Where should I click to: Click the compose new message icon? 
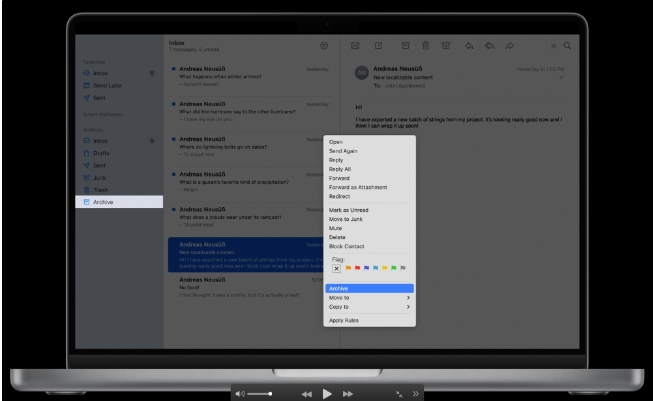(379, 46)
